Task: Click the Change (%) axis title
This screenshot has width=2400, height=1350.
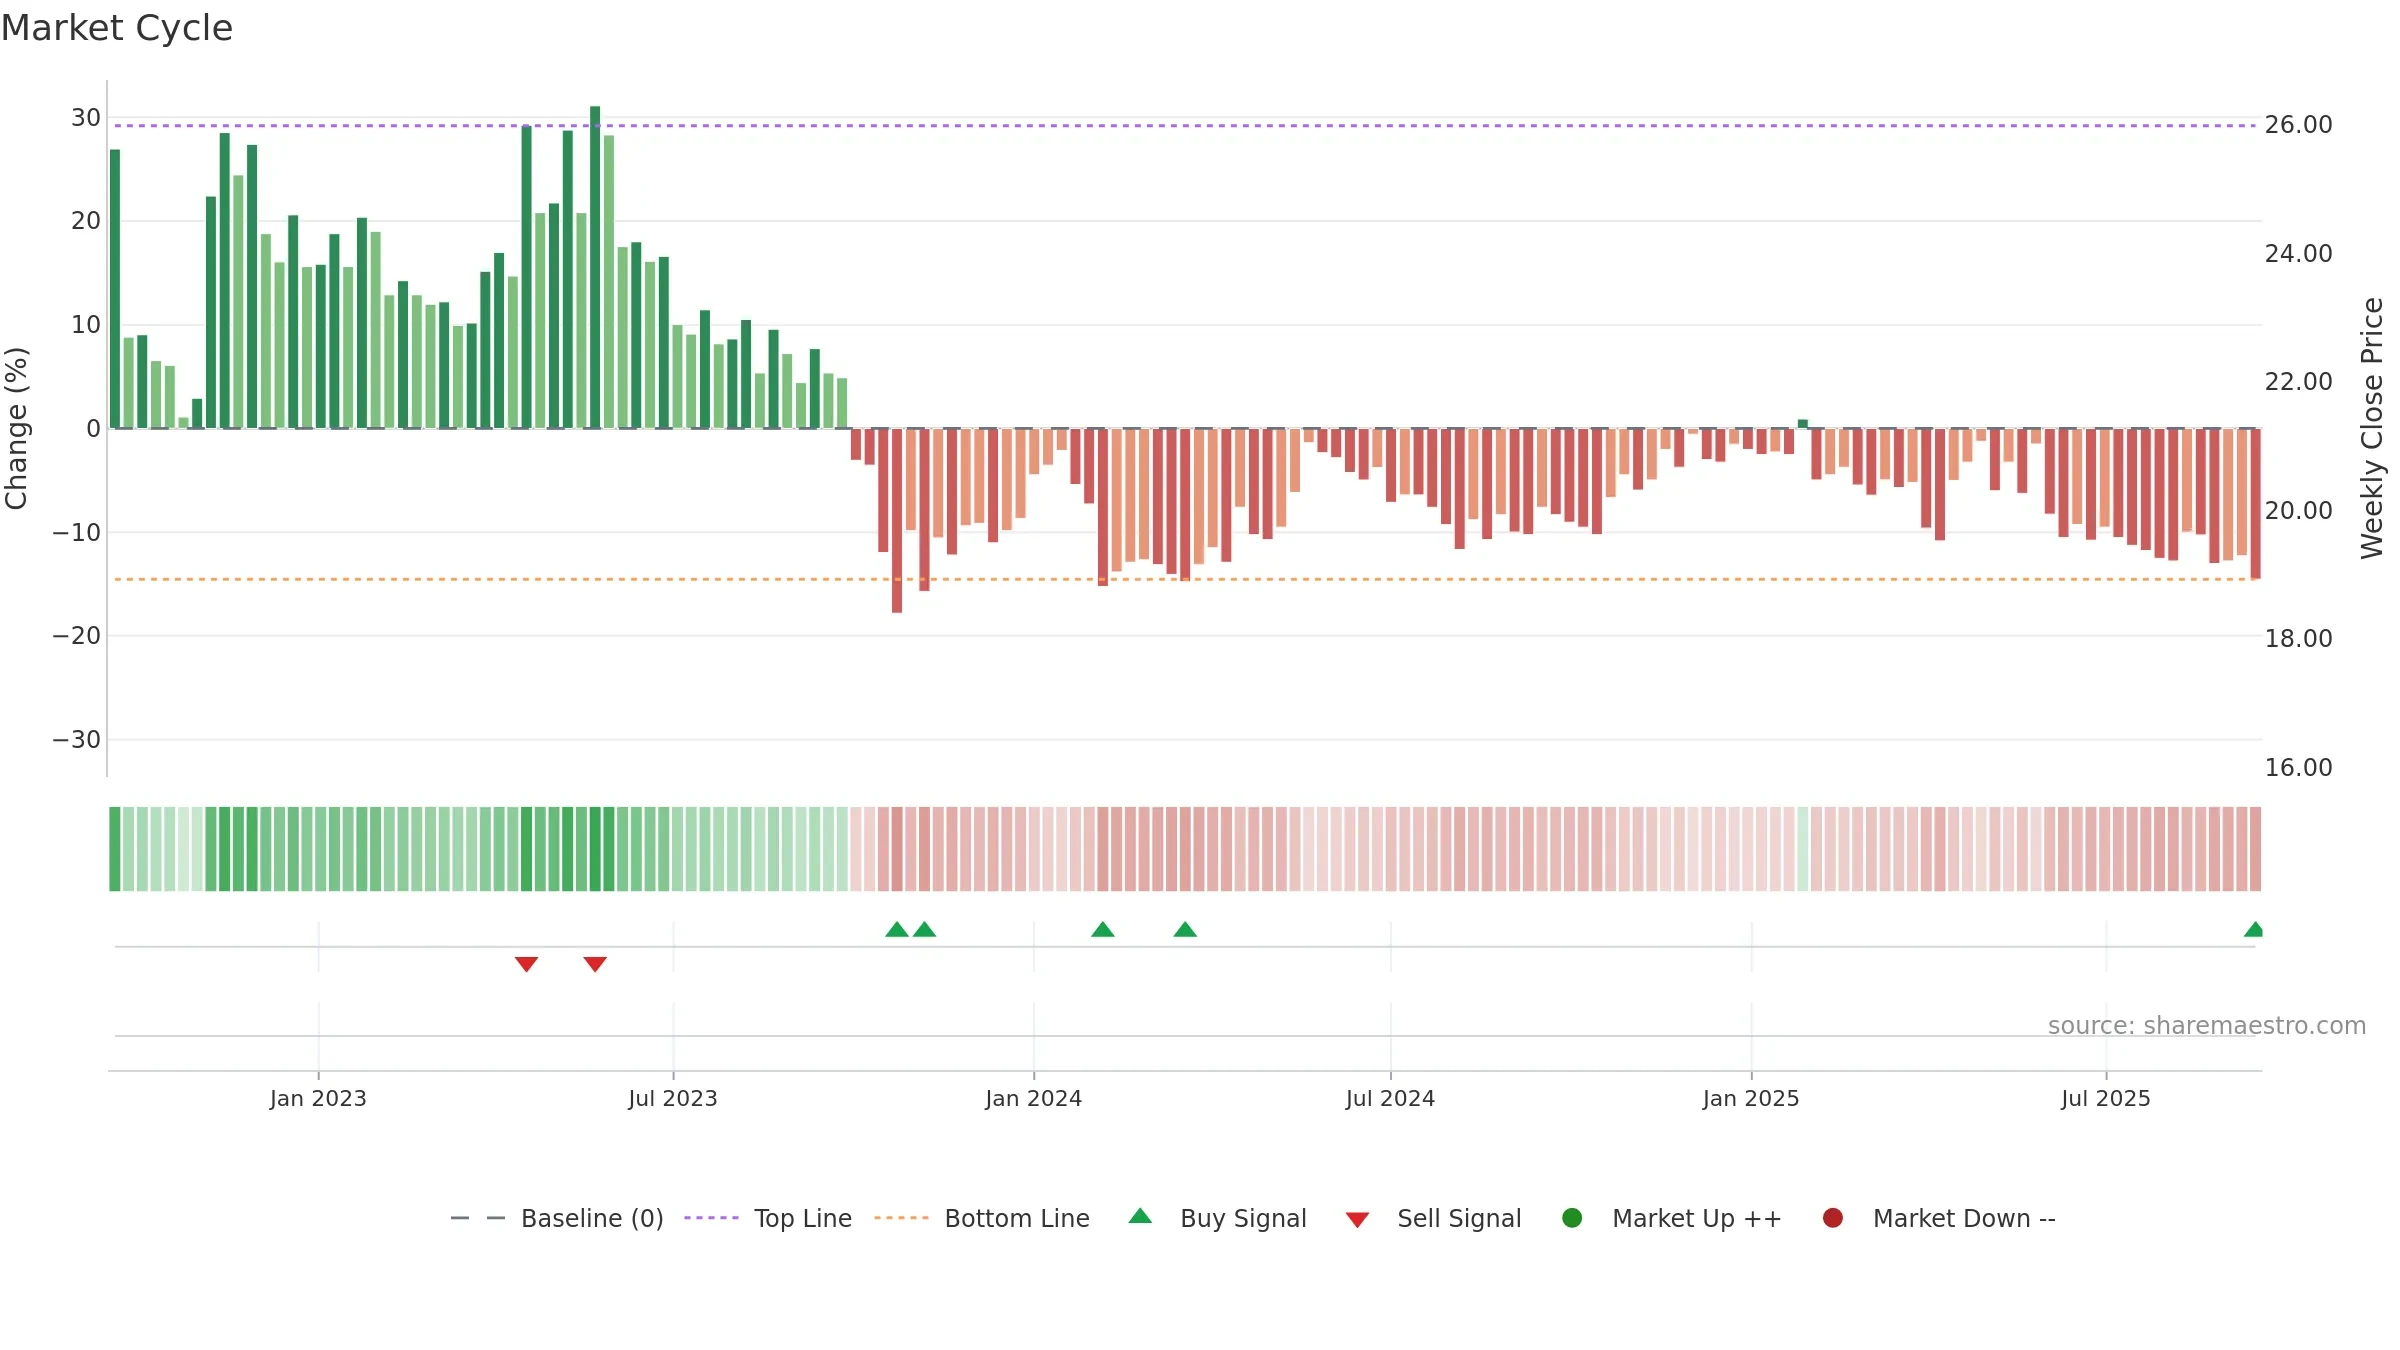Action: [x=16, y=428]
